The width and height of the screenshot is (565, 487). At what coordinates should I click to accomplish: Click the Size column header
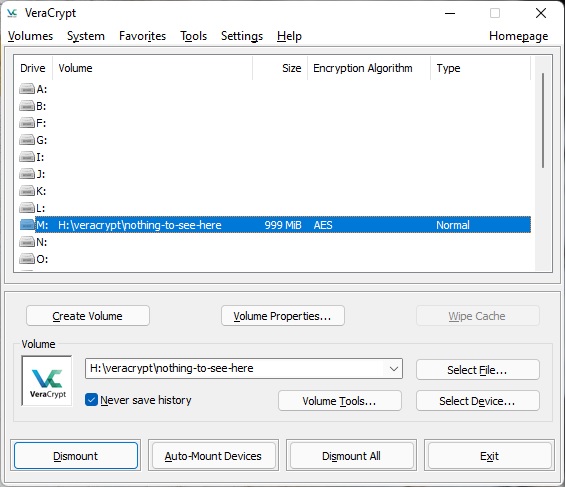click(x=280, y=68)
